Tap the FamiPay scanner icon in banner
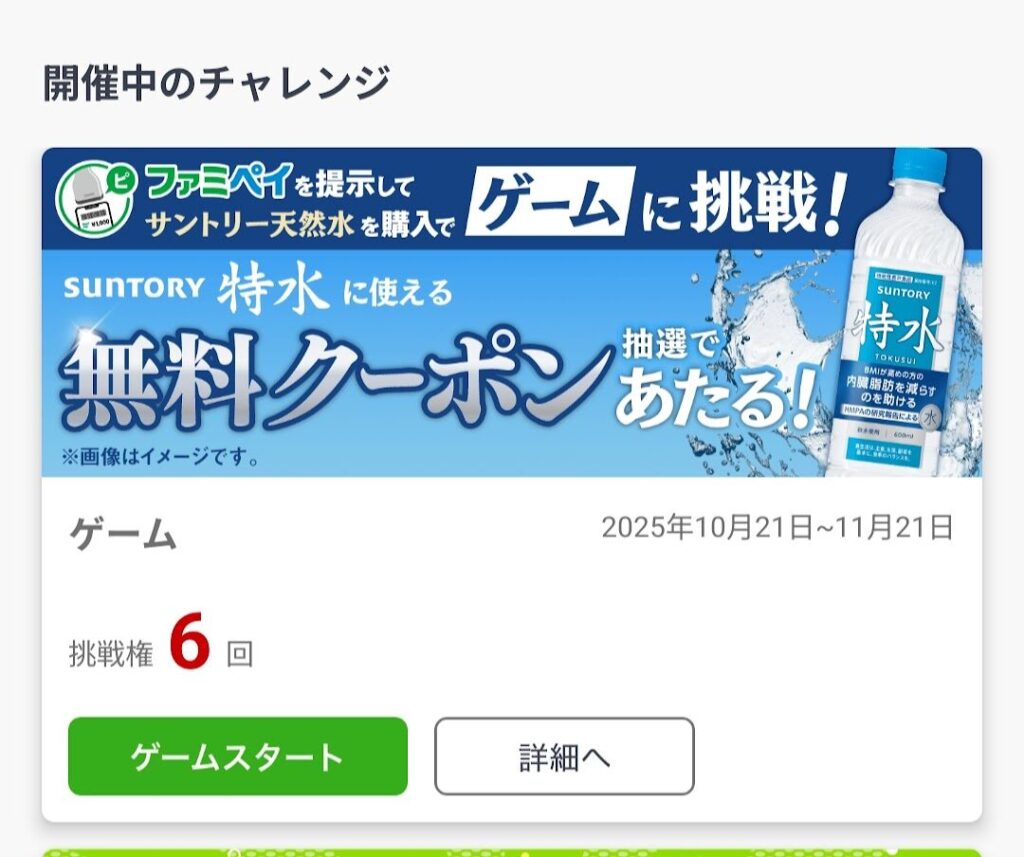This screenshot has height=857, width=1024. coord(97,199)
